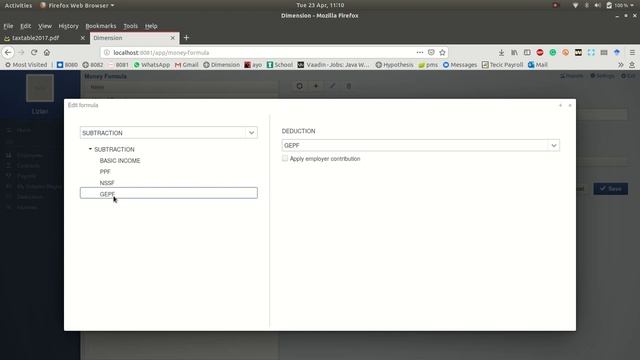Screen dimensions: 640x360
Task: Open the Gmail bookmark
Action: [187, 64]
